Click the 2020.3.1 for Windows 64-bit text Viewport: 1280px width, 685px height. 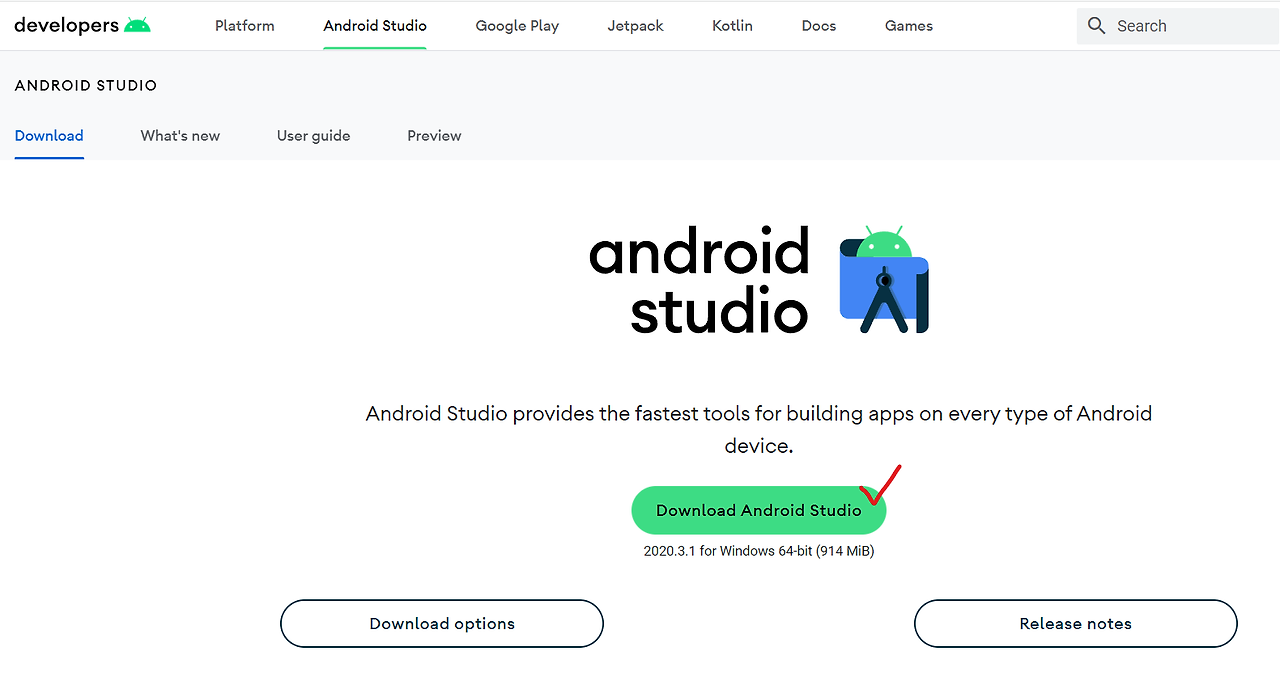coord(759,551)
